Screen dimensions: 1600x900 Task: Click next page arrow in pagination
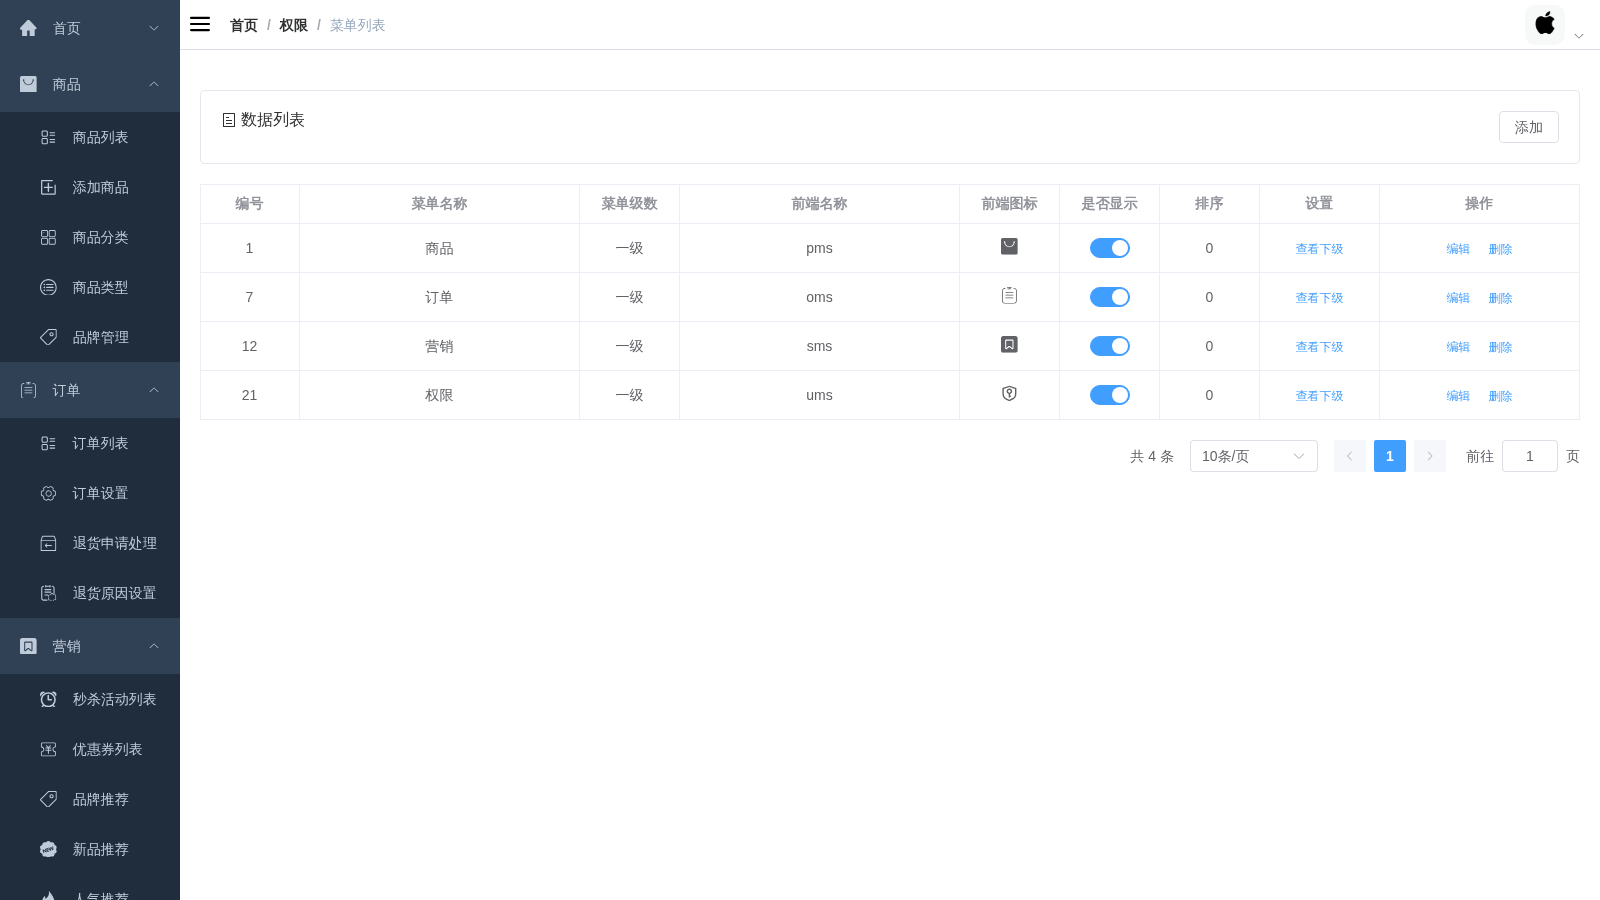[x=1429, y=456]
